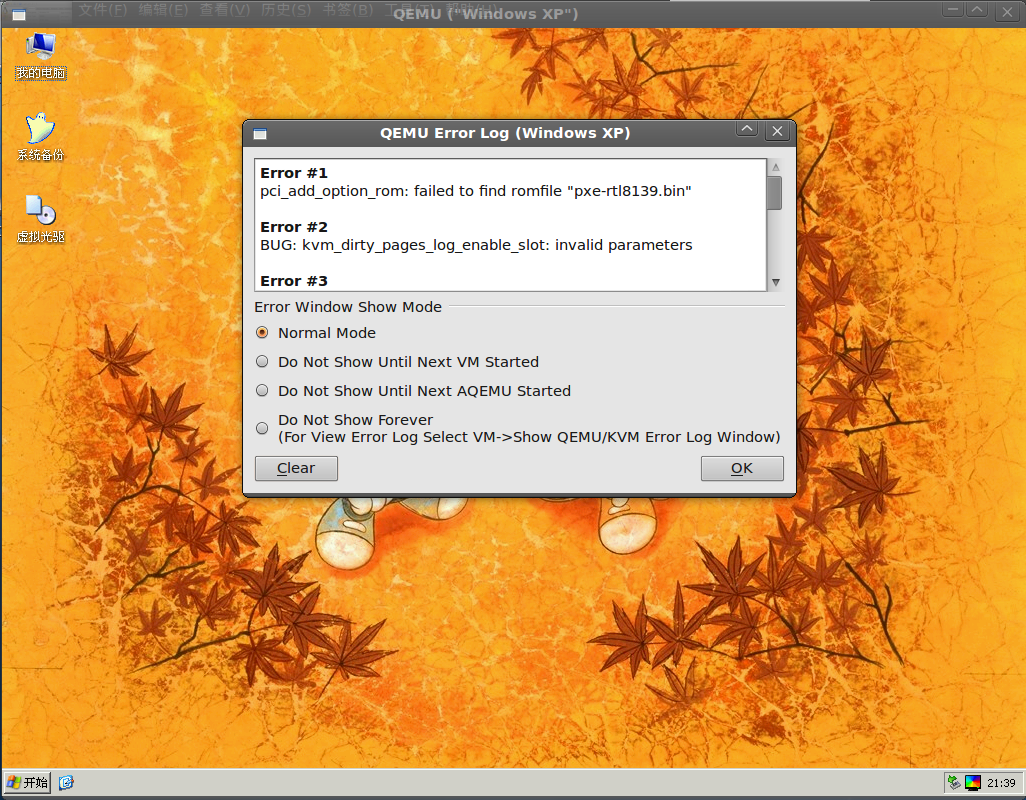Click the Safely Remove Hardware tray icon
This screenshot has width=1026, height=800.
click(x=954, y=782)
